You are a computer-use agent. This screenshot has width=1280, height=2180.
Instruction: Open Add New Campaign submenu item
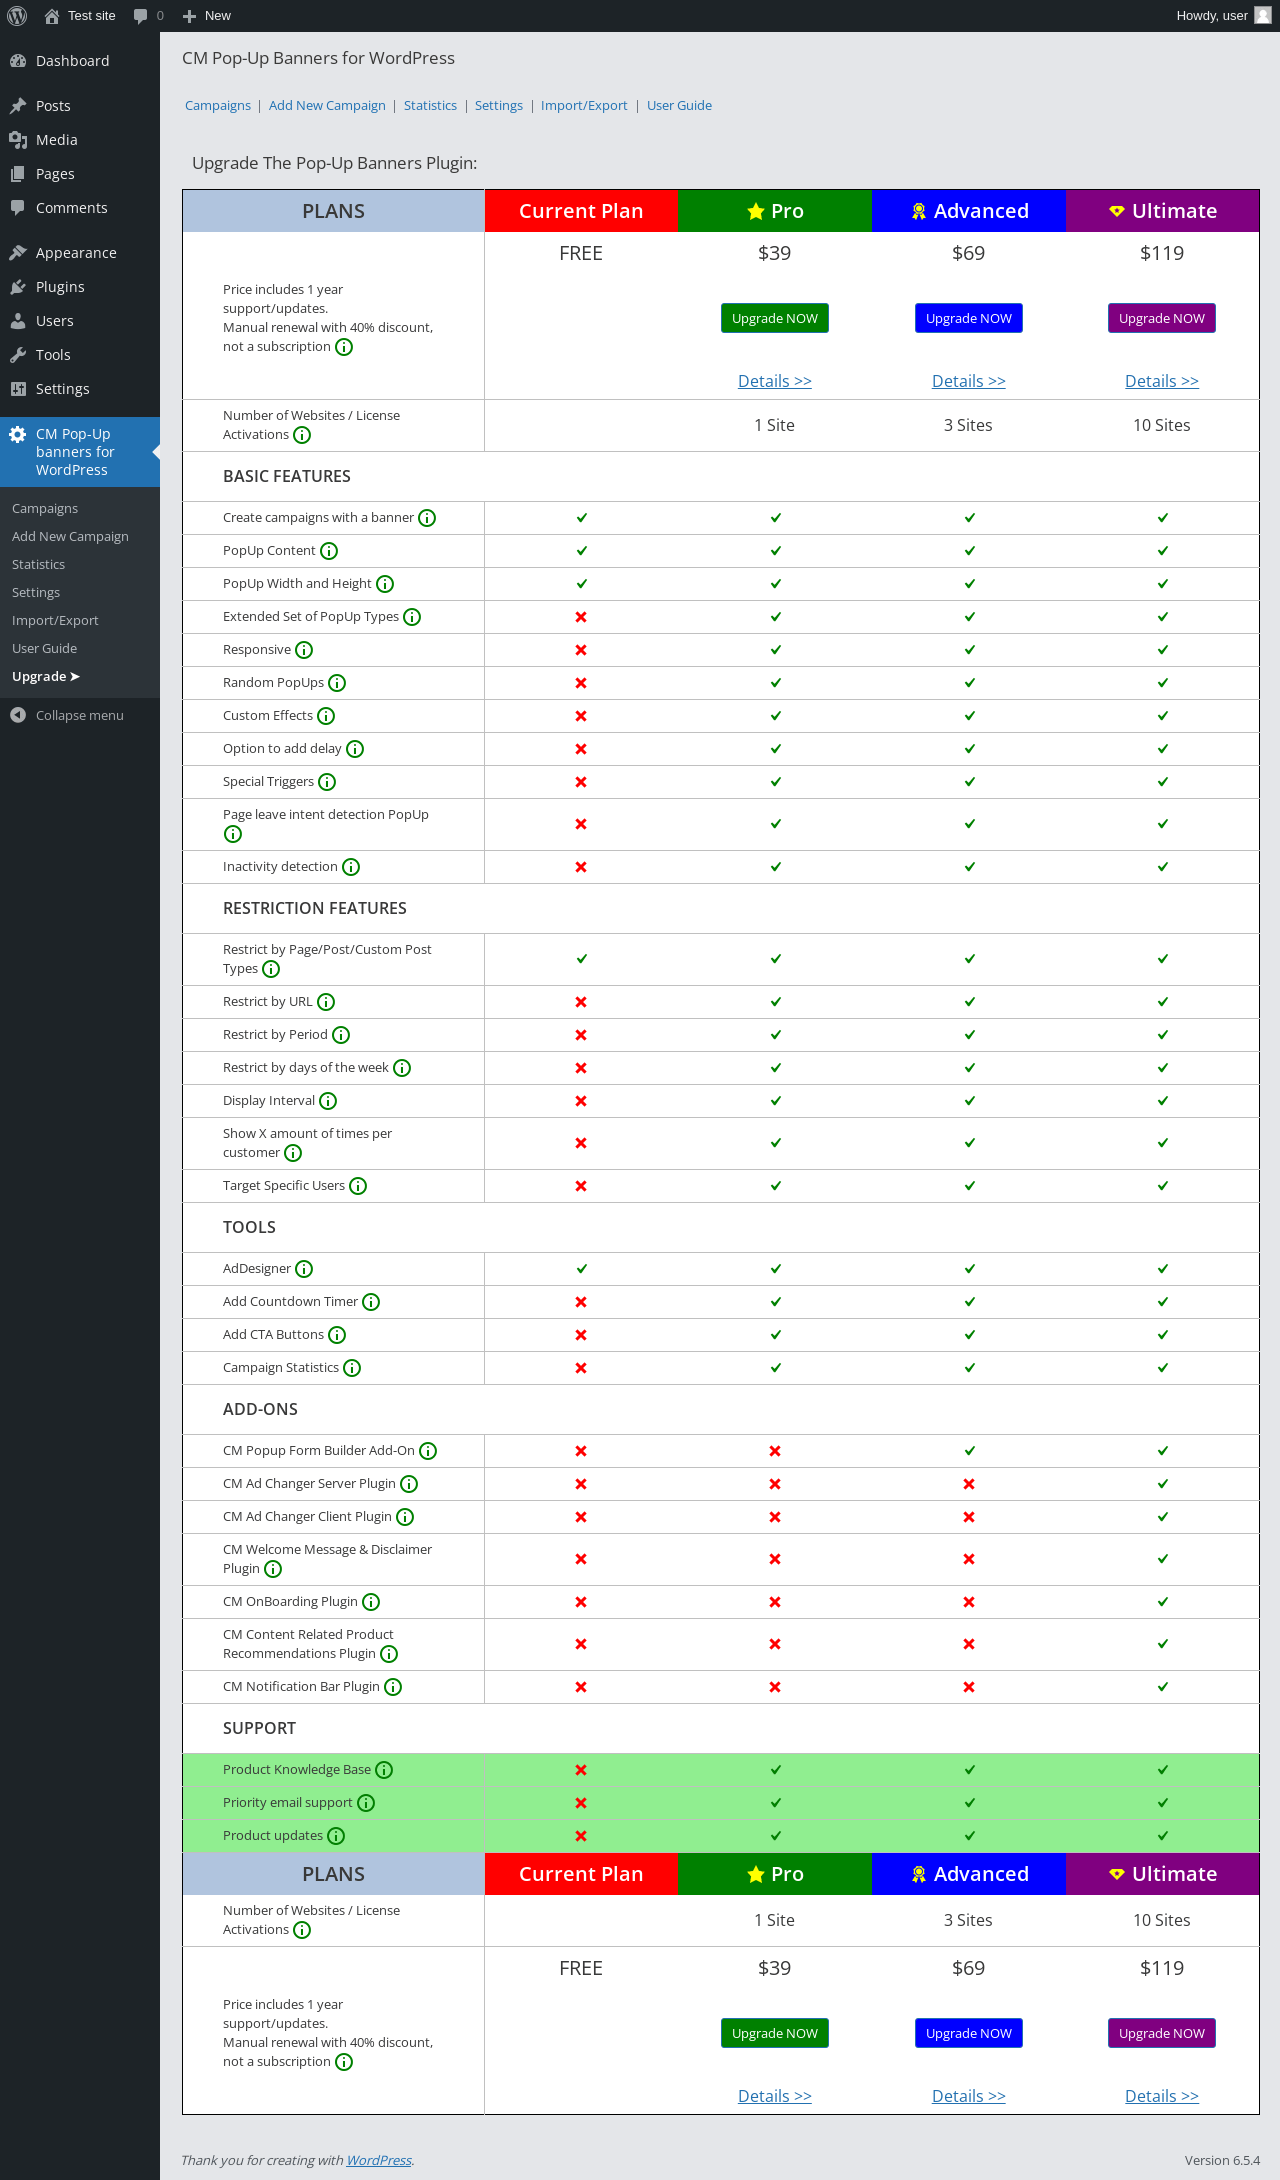pyautogui.click(x=70, y=537)
